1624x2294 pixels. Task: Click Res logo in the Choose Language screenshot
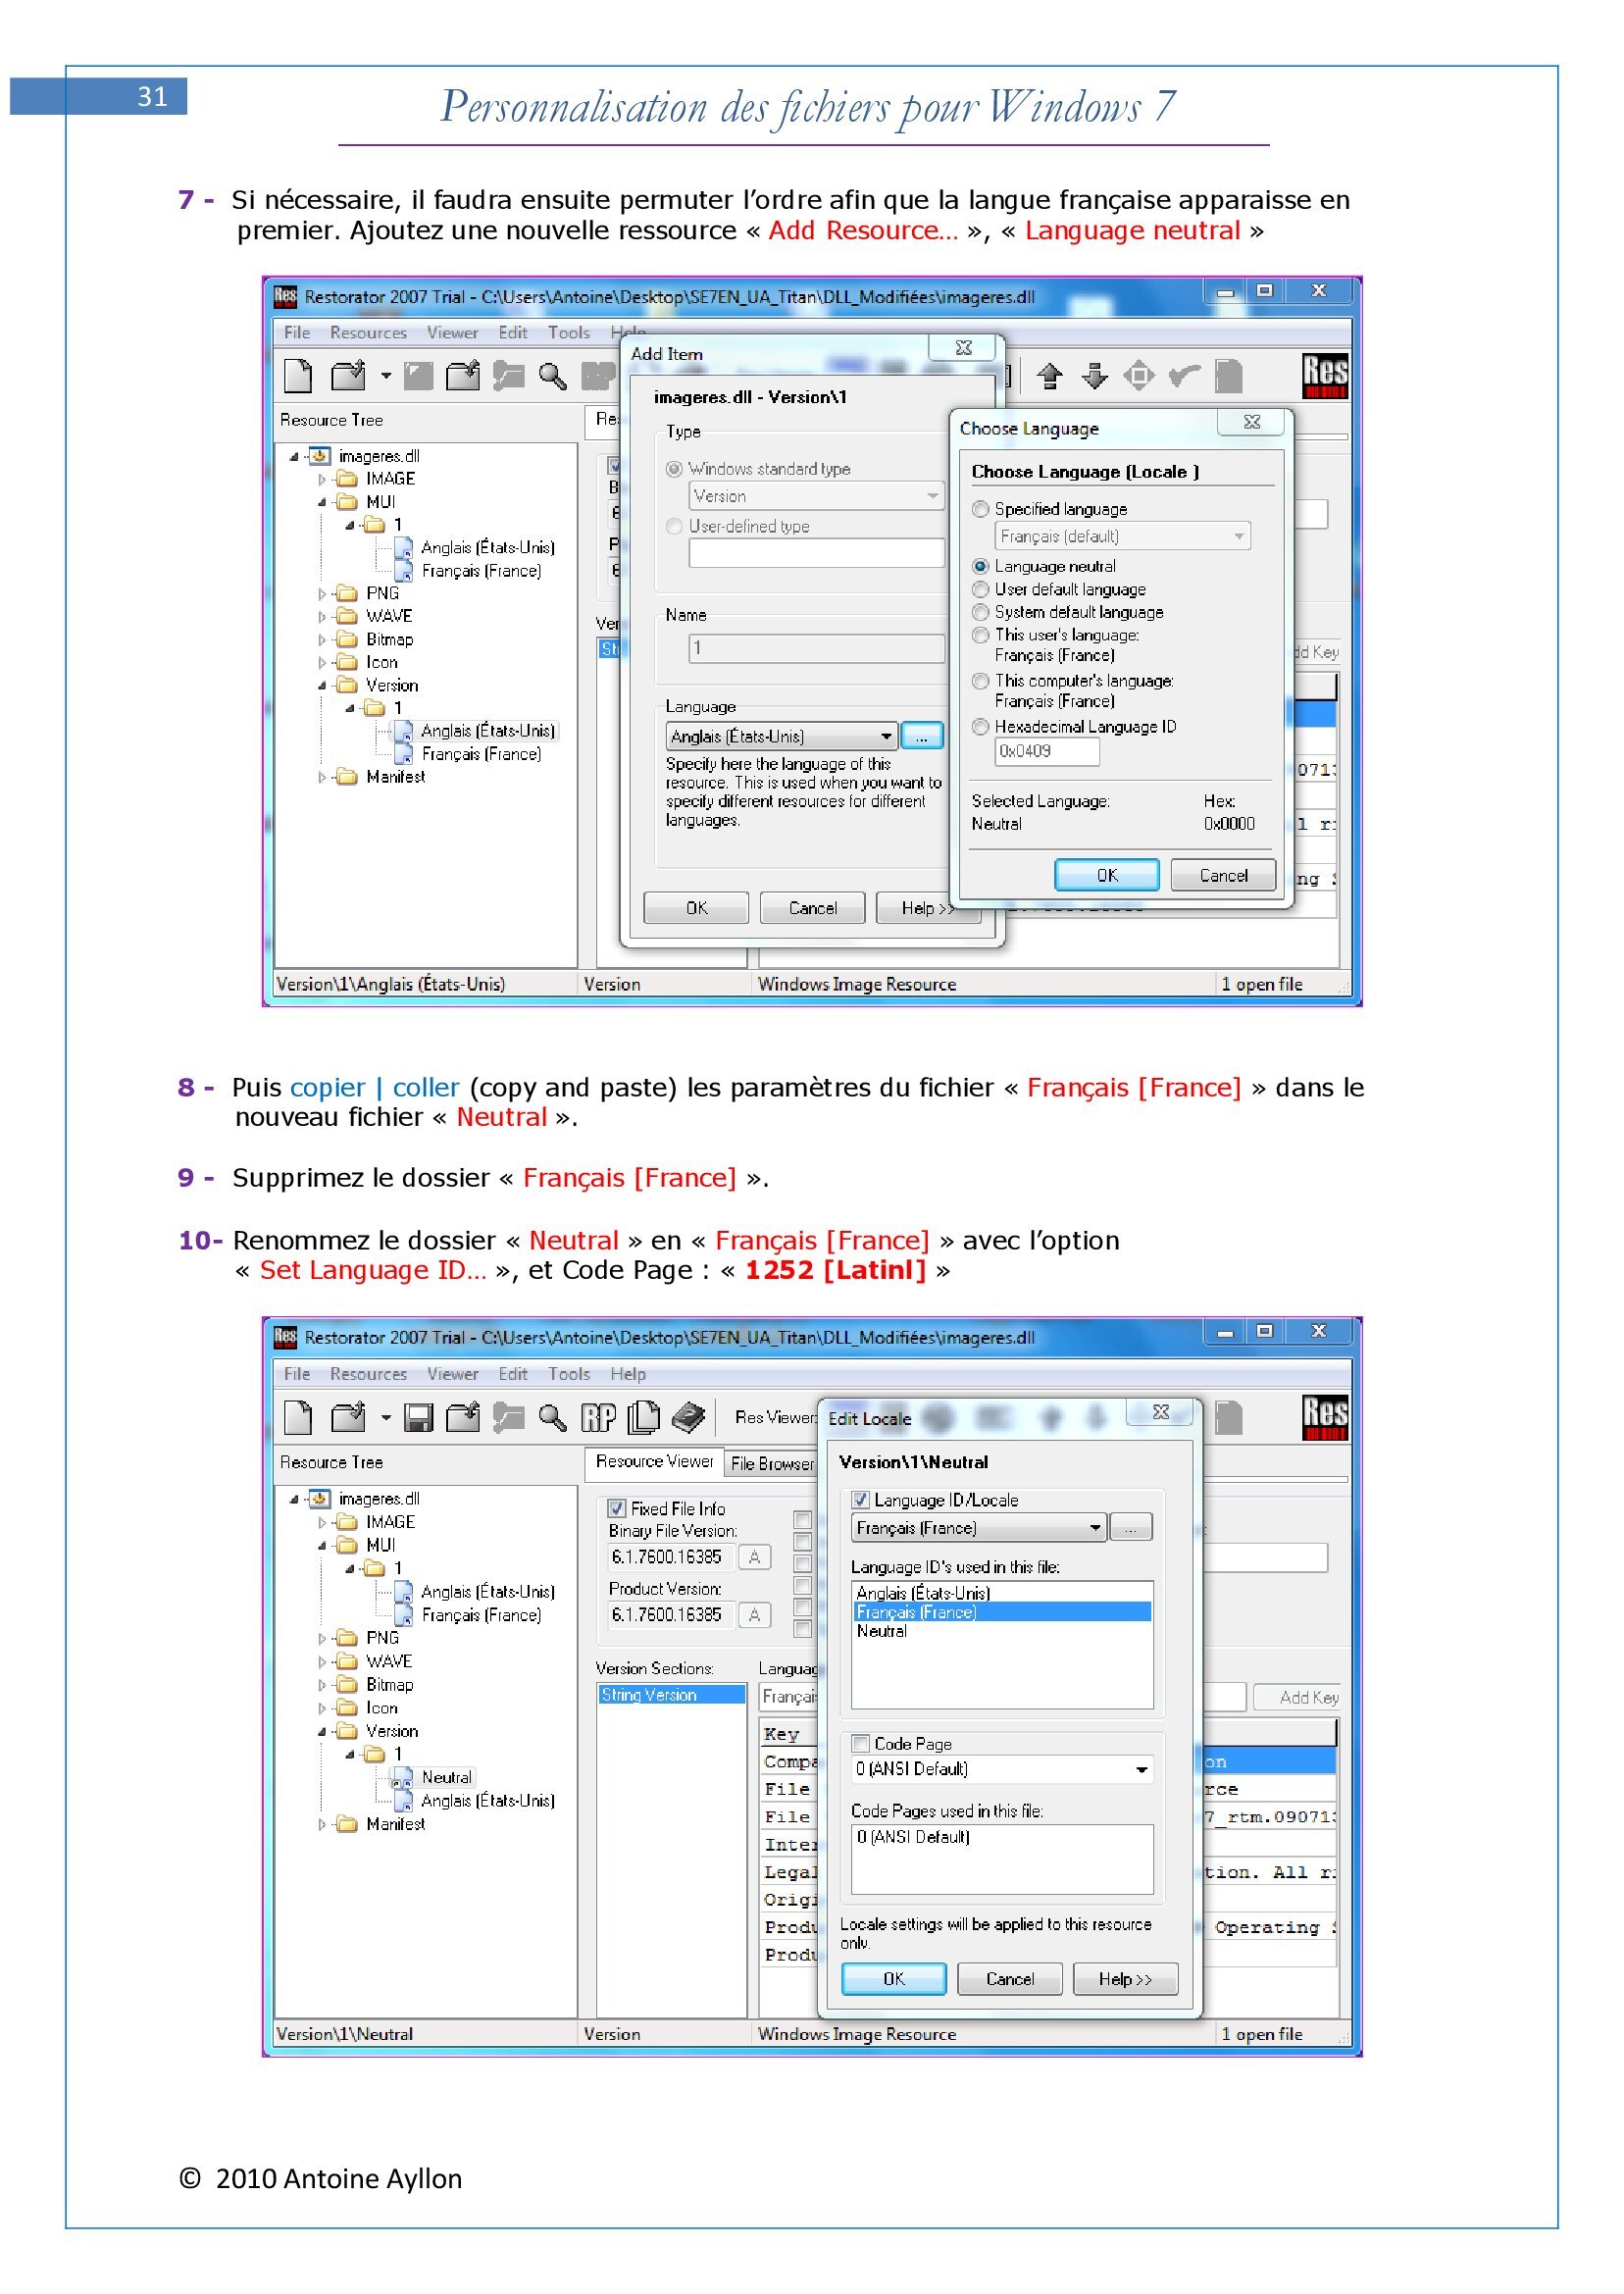point(1325,376)
